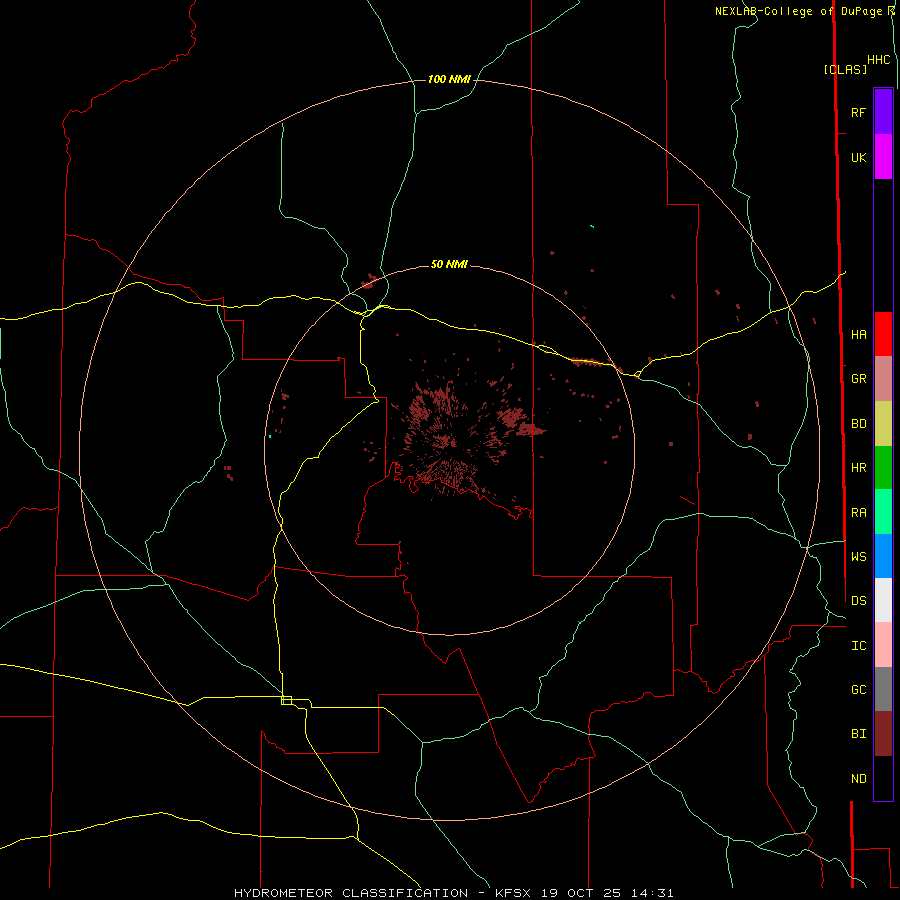Select the GC gray legend swatch
This screenshot has width=900, height=900.
tap(883, 689)
